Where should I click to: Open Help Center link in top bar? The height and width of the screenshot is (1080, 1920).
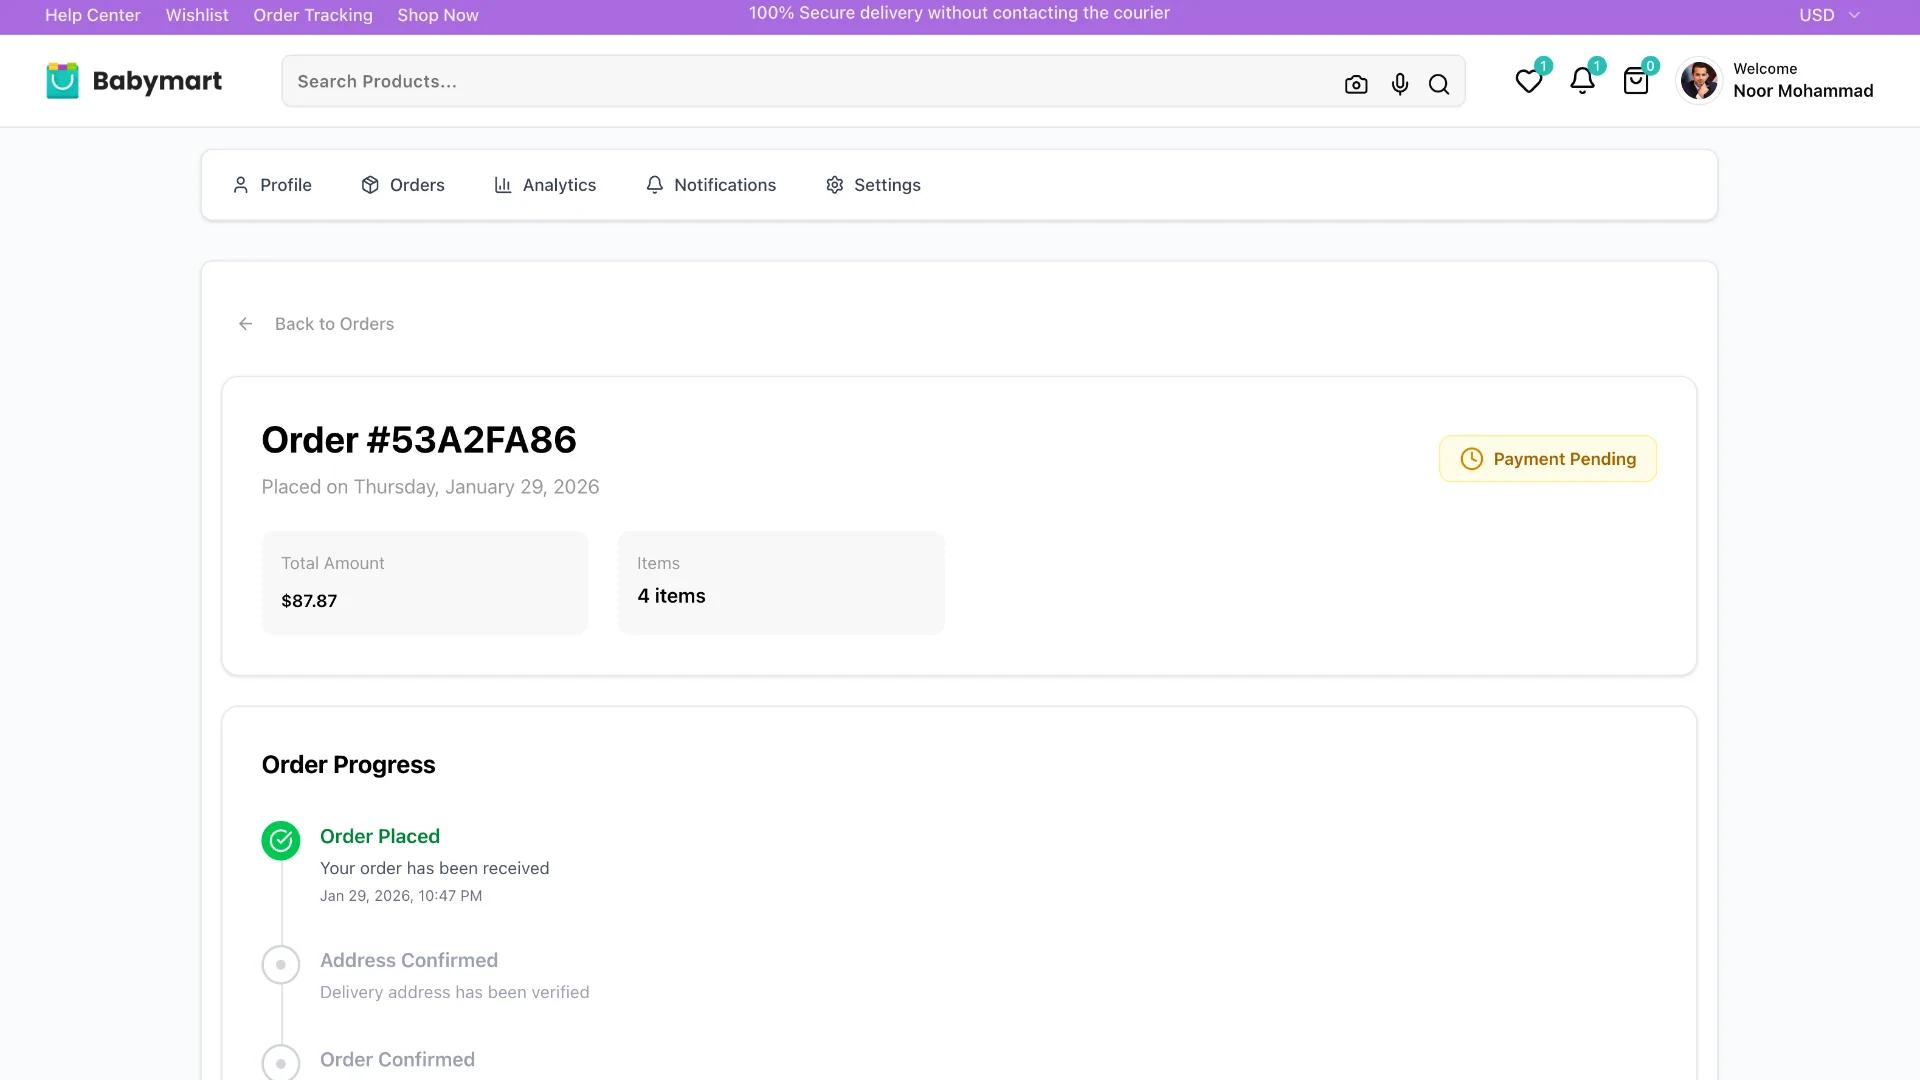click(x=93, y=15)
